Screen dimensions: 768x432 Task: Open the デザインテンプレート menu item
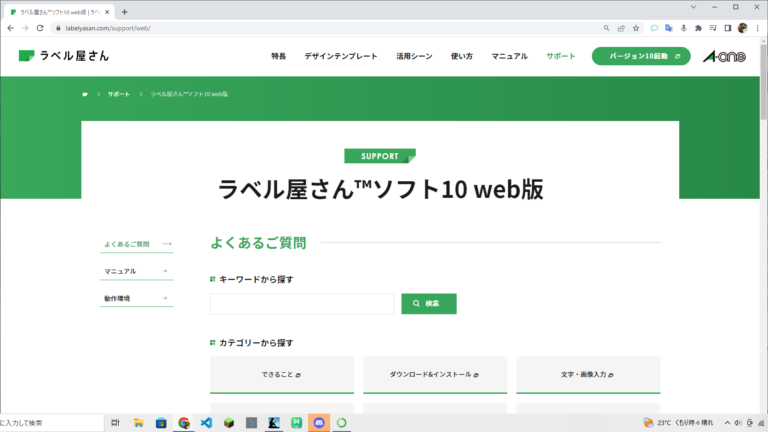point(341,56)
